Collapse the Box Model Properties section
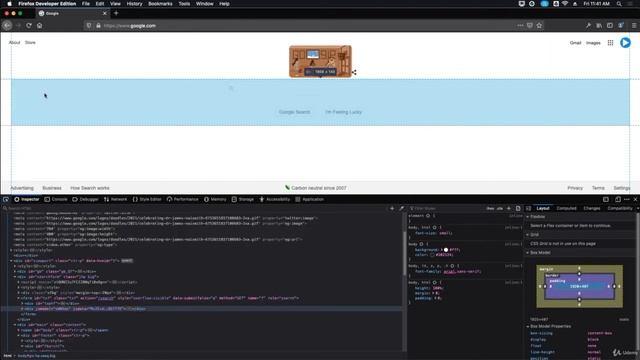The width and height of the screenshot is (640, 360). pyautogui.click(x=528, y=327)
